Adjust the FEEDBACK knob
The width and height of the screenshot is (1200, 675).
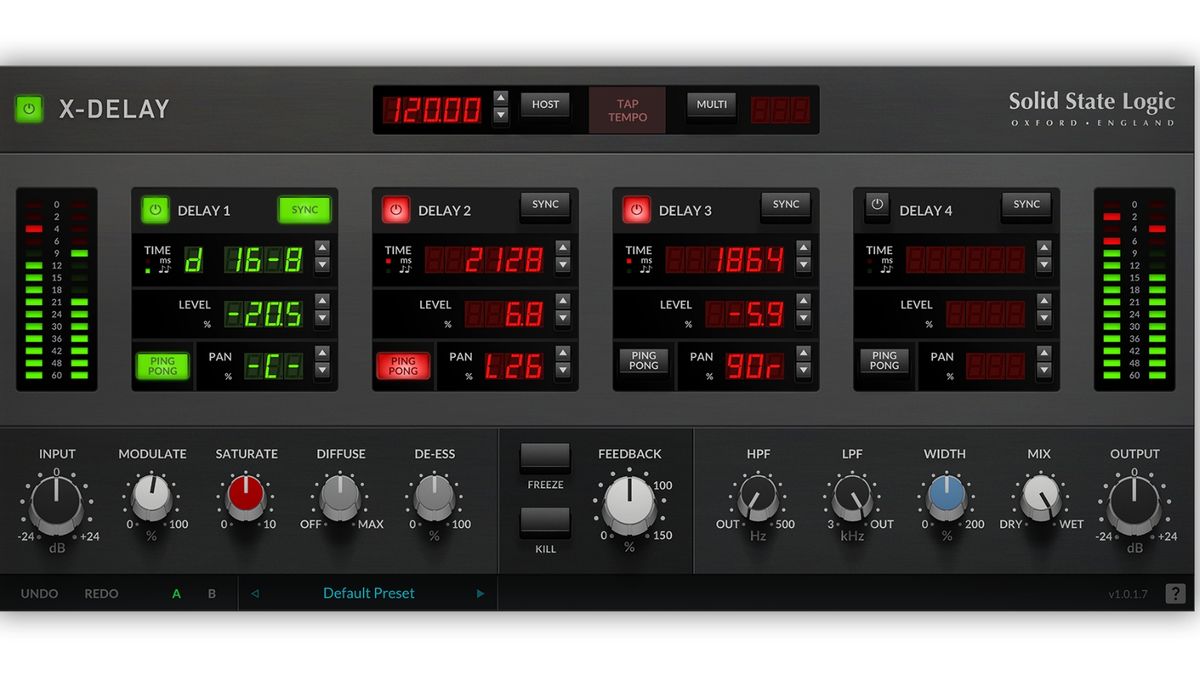coord(629,497)
